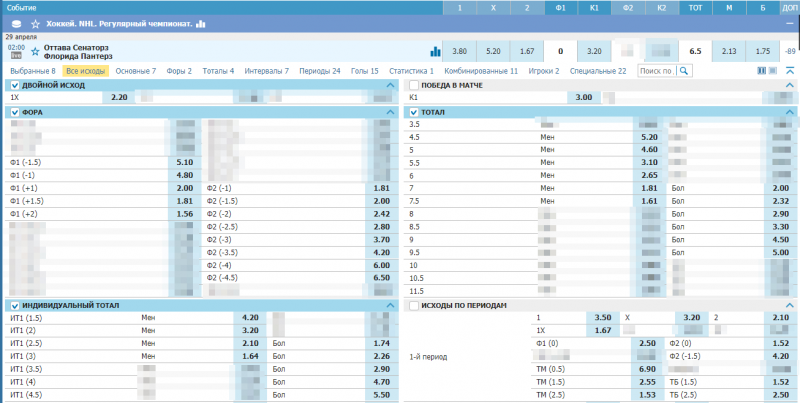Pick the 2.20 odds for 1X
The image size is (800, 403).
pos(118,98)
